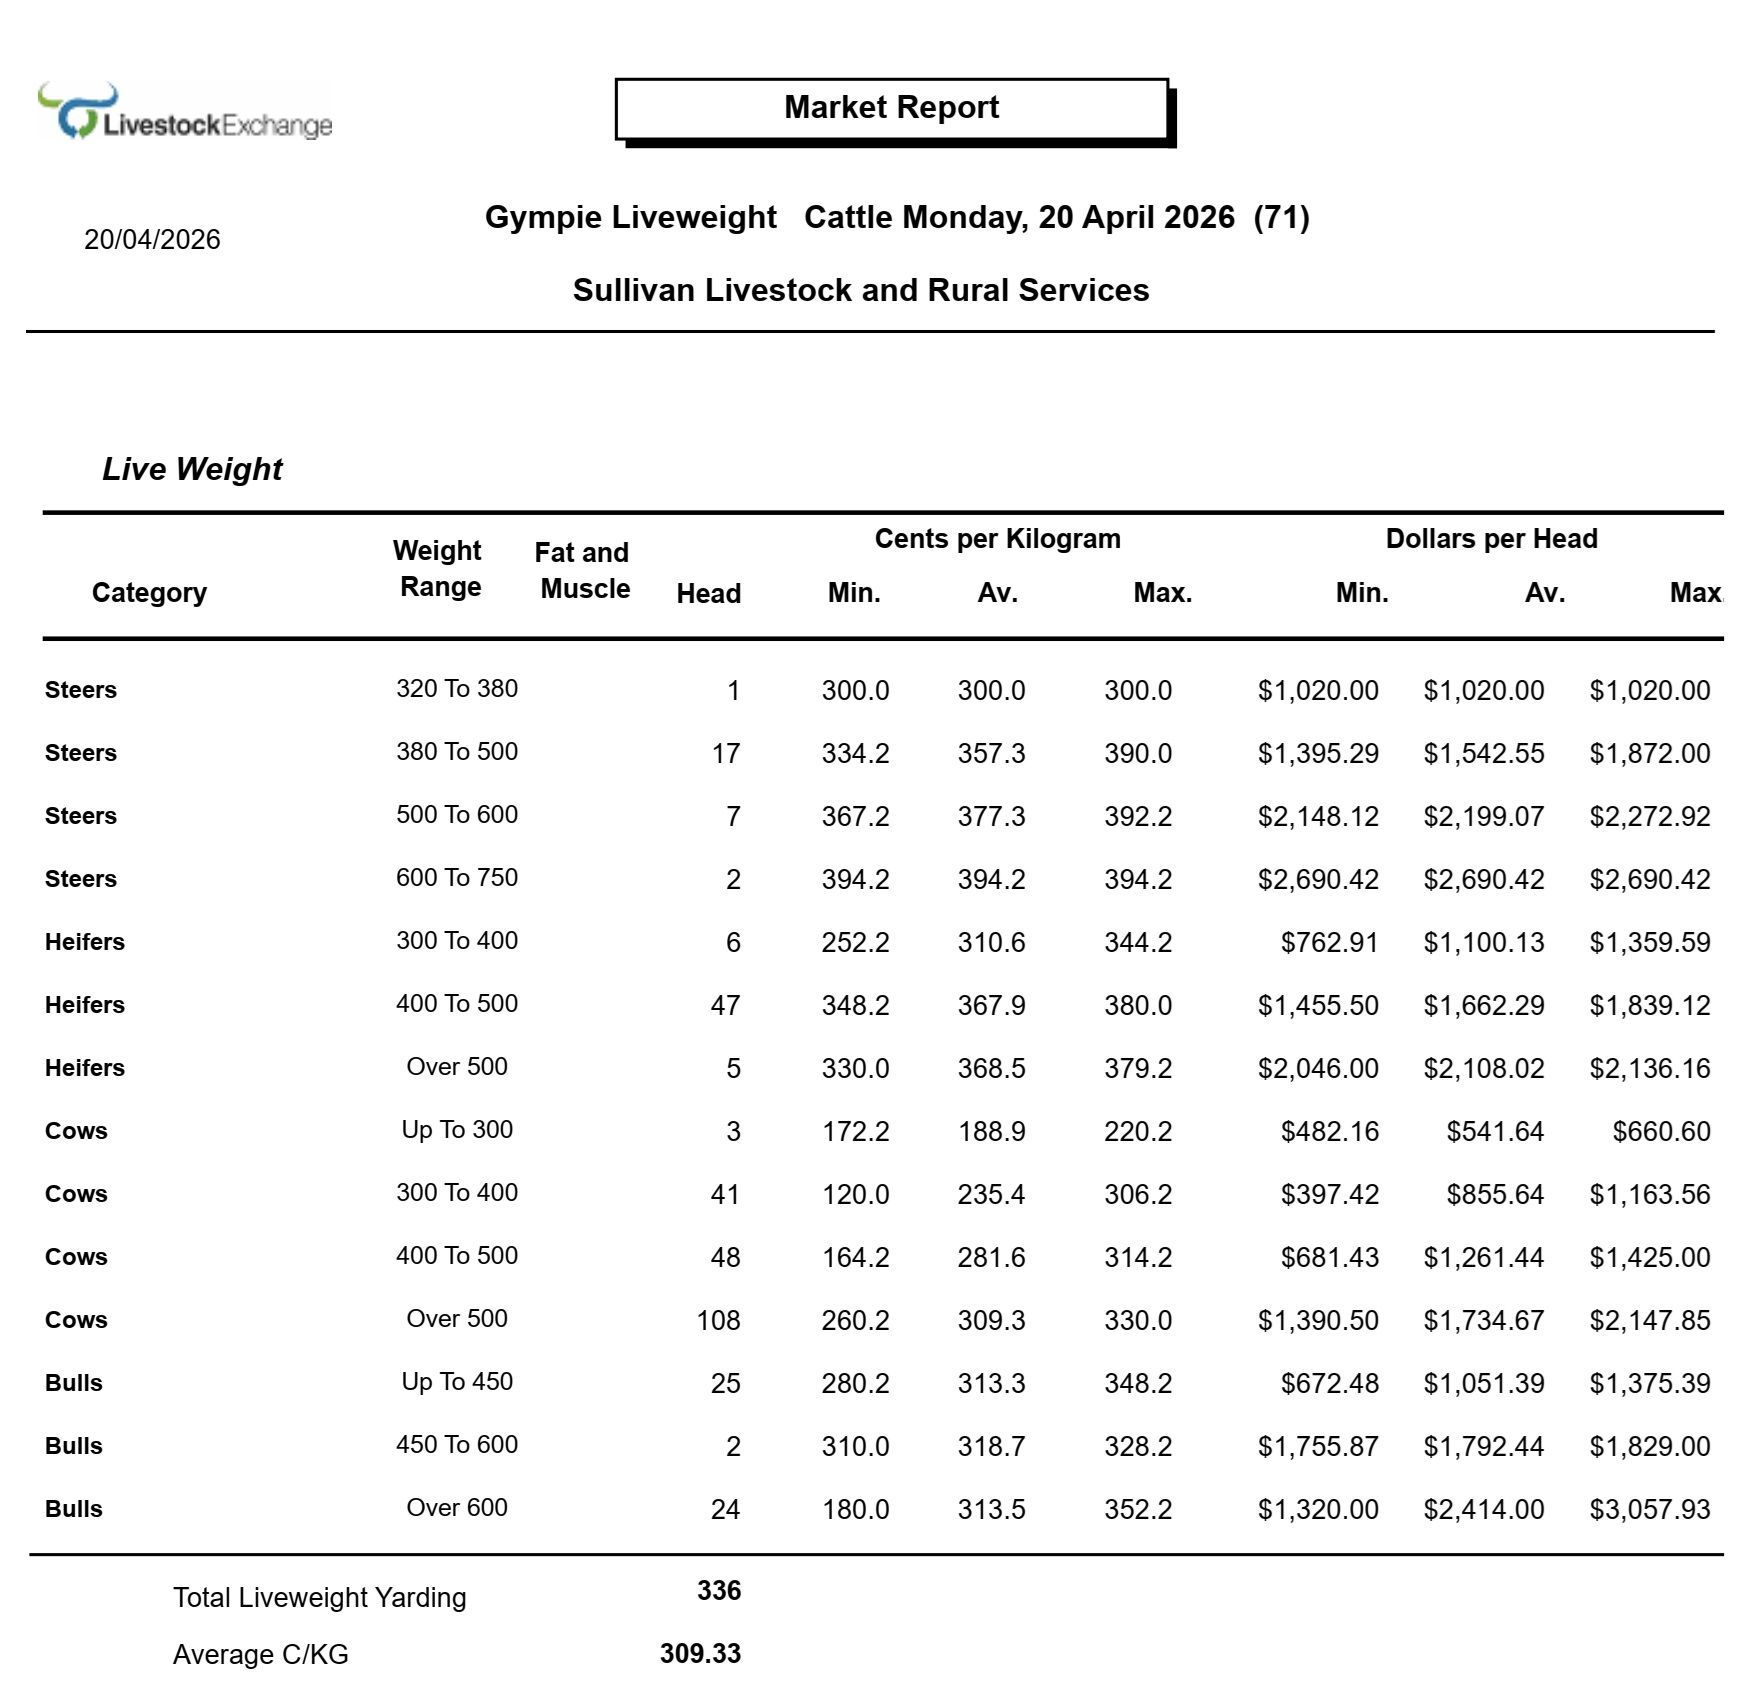The width and height of the screenshot is (1764, 1682).
Task: Click the Market Report title box
Action: point(892,109)
